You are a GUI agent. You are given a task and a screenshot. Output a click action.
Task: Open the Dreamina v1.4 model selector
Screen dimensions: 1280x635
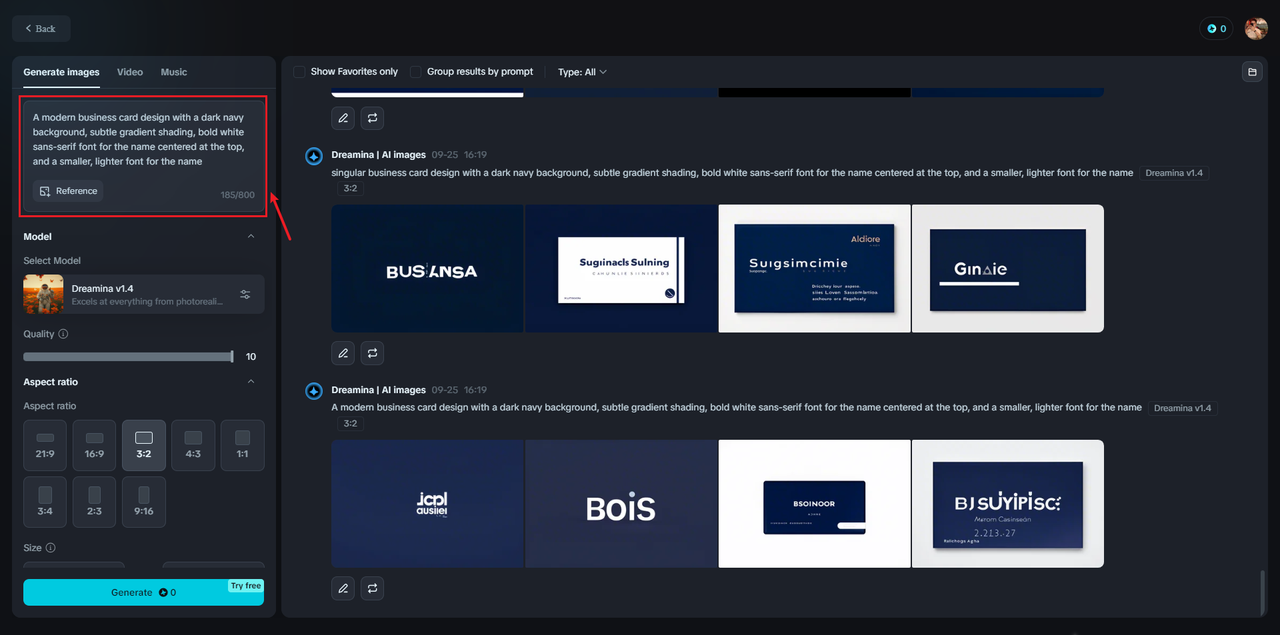pos(144,294)
